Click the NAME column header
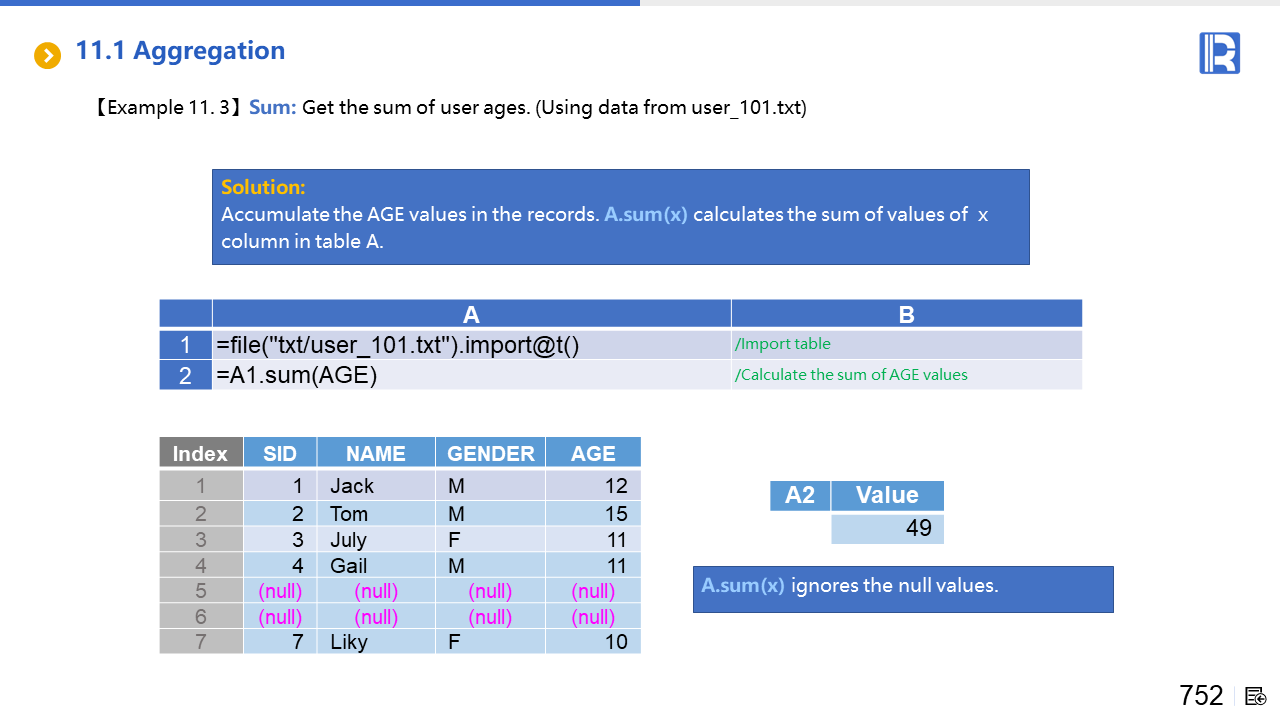This screenshot has width=1280, height=720. point(375,453)
